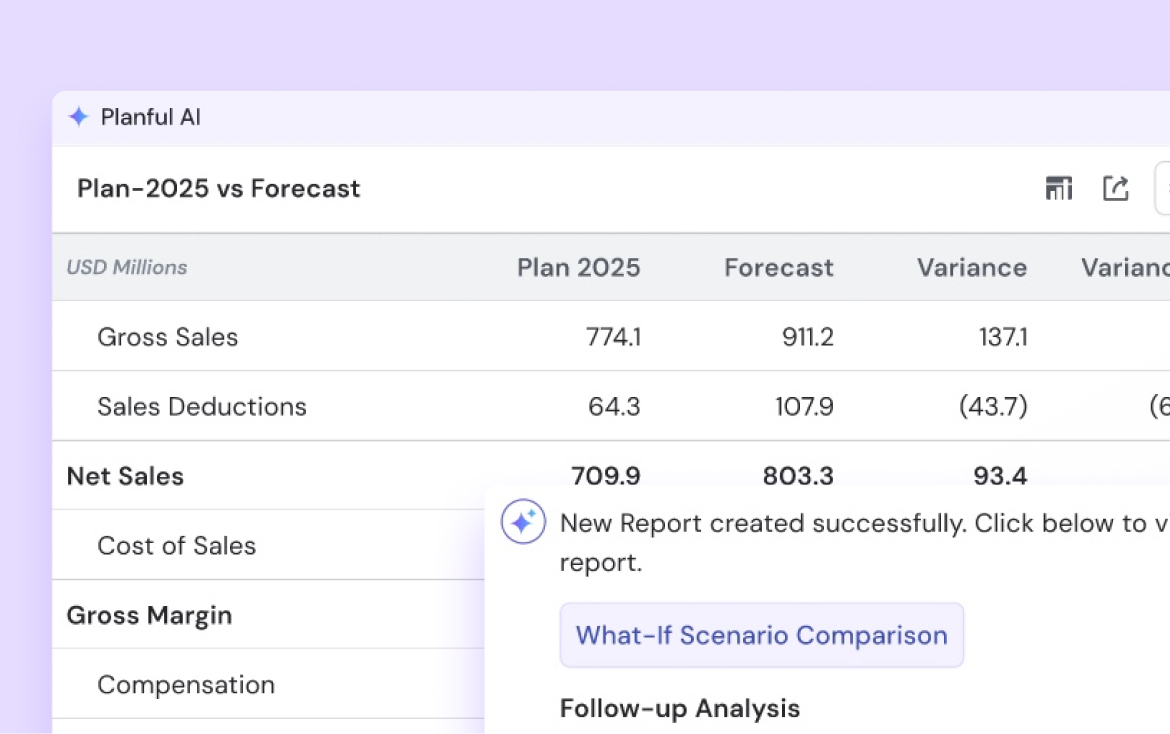Click the Planful AI sparkle icon
The image size is (1170, 734).
[78, 117]
